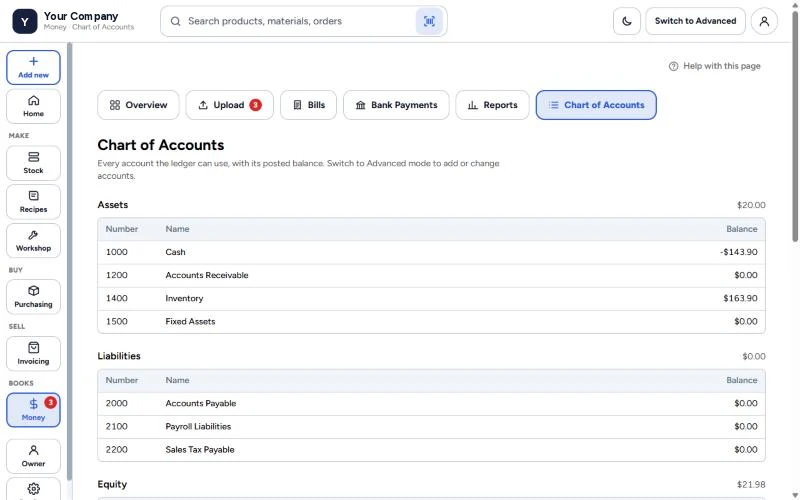Image resolution: width=800 pixels, height=500 pixels.
Task: Click the Add new plus button
Action: click(33, 67)
